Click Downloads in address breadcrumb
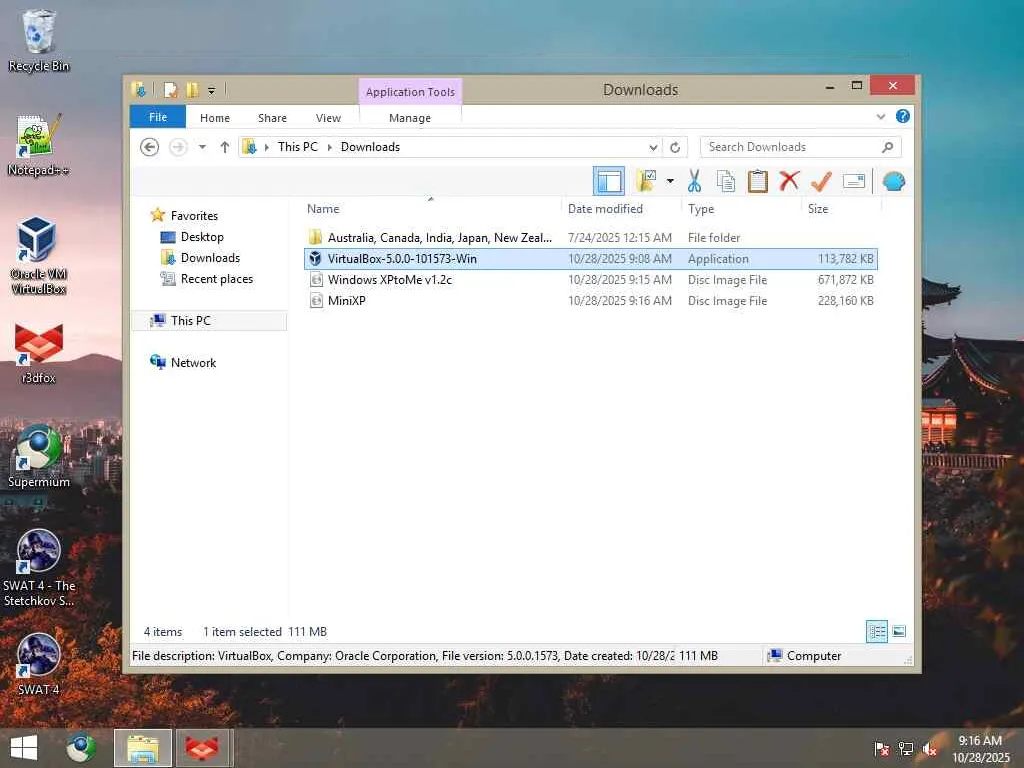Screen dimensions: 1024x768 370,147
